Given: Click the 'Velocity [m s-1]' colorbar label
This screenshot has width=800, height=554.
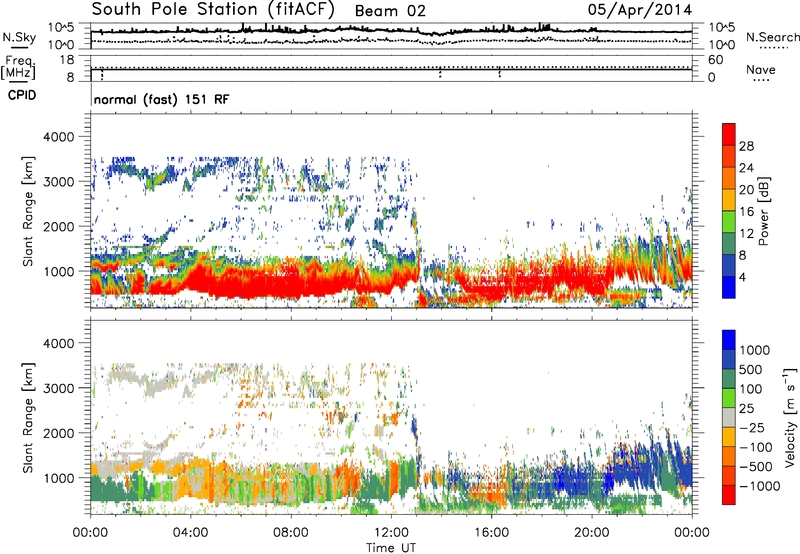Looking at the screenshot, I should (x=790, y=417).
